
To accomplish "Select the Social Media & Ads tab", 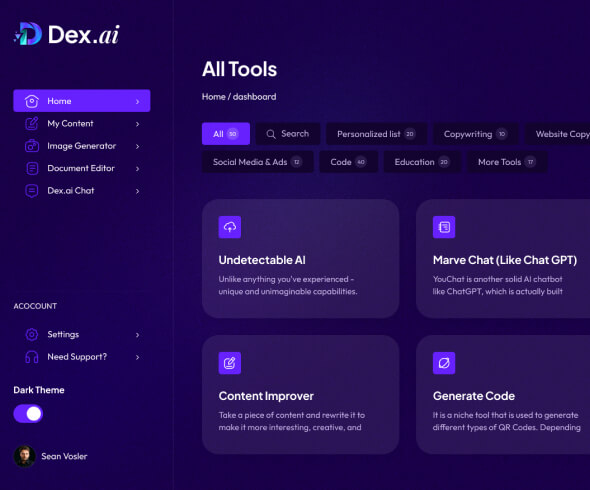I will pyautogui.click(x=258, y=162).
